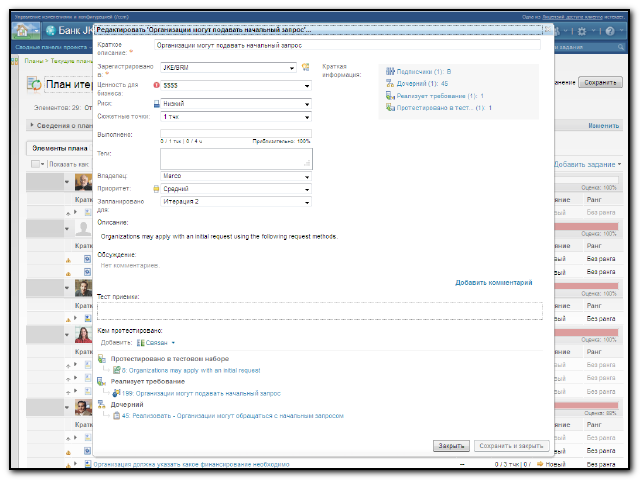Click Сохранить button in background plan page

click(600, 82)
